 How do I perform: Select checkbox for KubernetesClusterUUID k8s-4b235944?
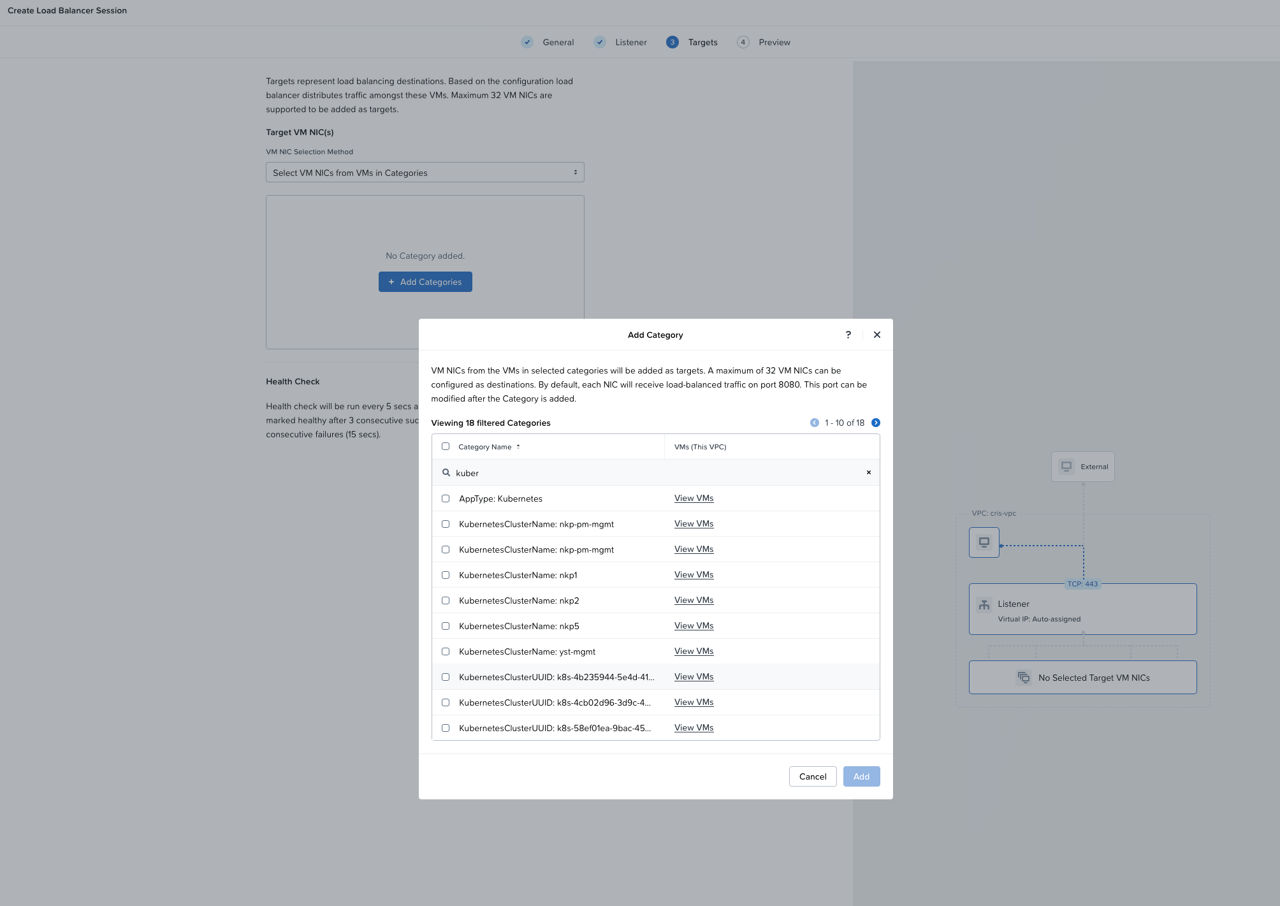pos(446,677)
